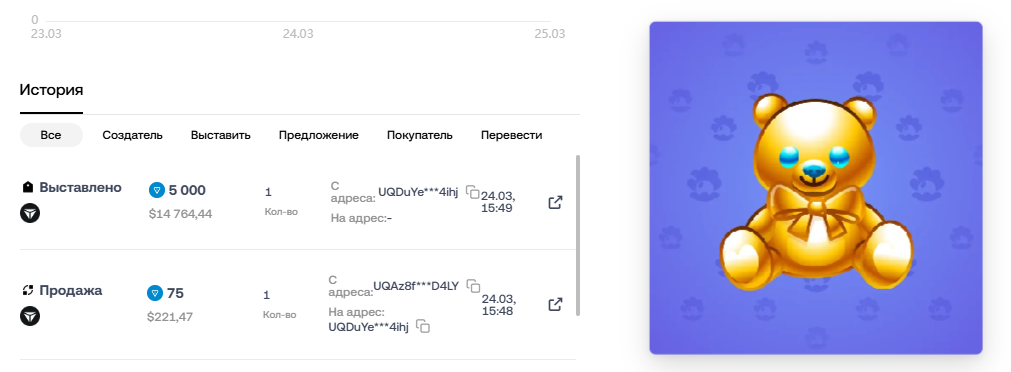Filter the history by Создатель

pyautogui.click(x=132, y=135)
